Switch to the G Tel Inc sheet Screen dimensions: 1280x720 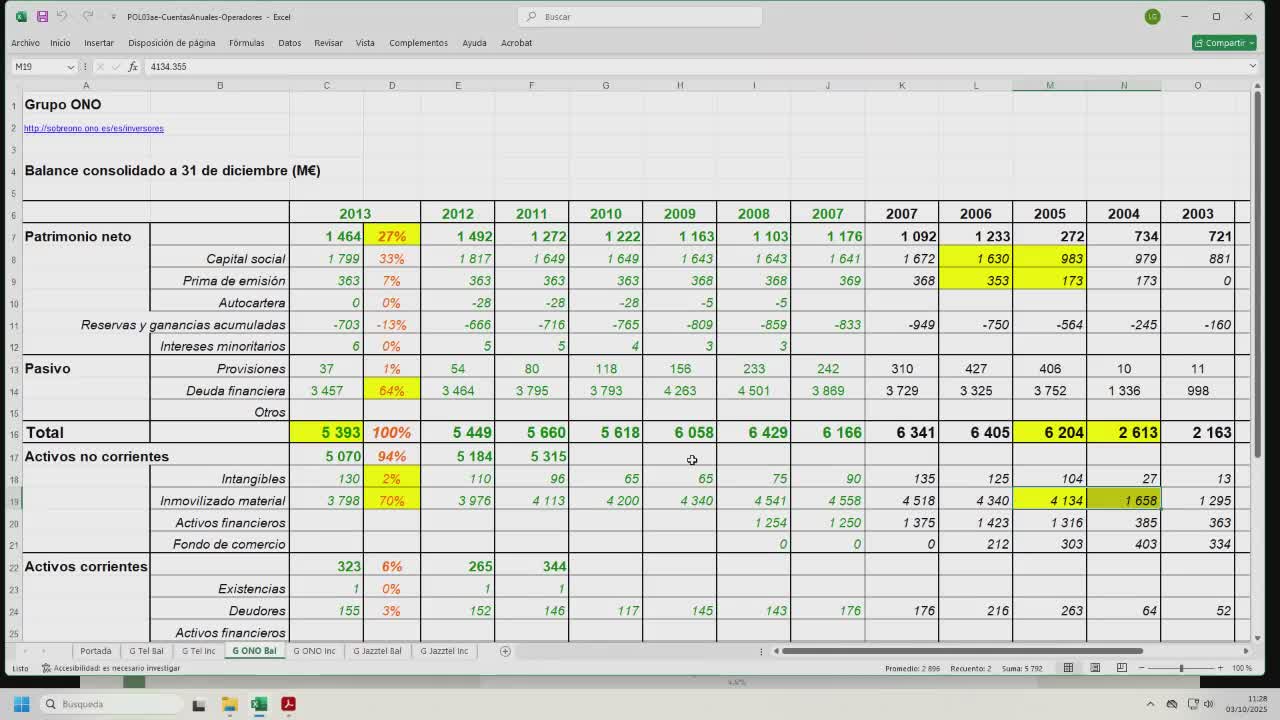198,651
